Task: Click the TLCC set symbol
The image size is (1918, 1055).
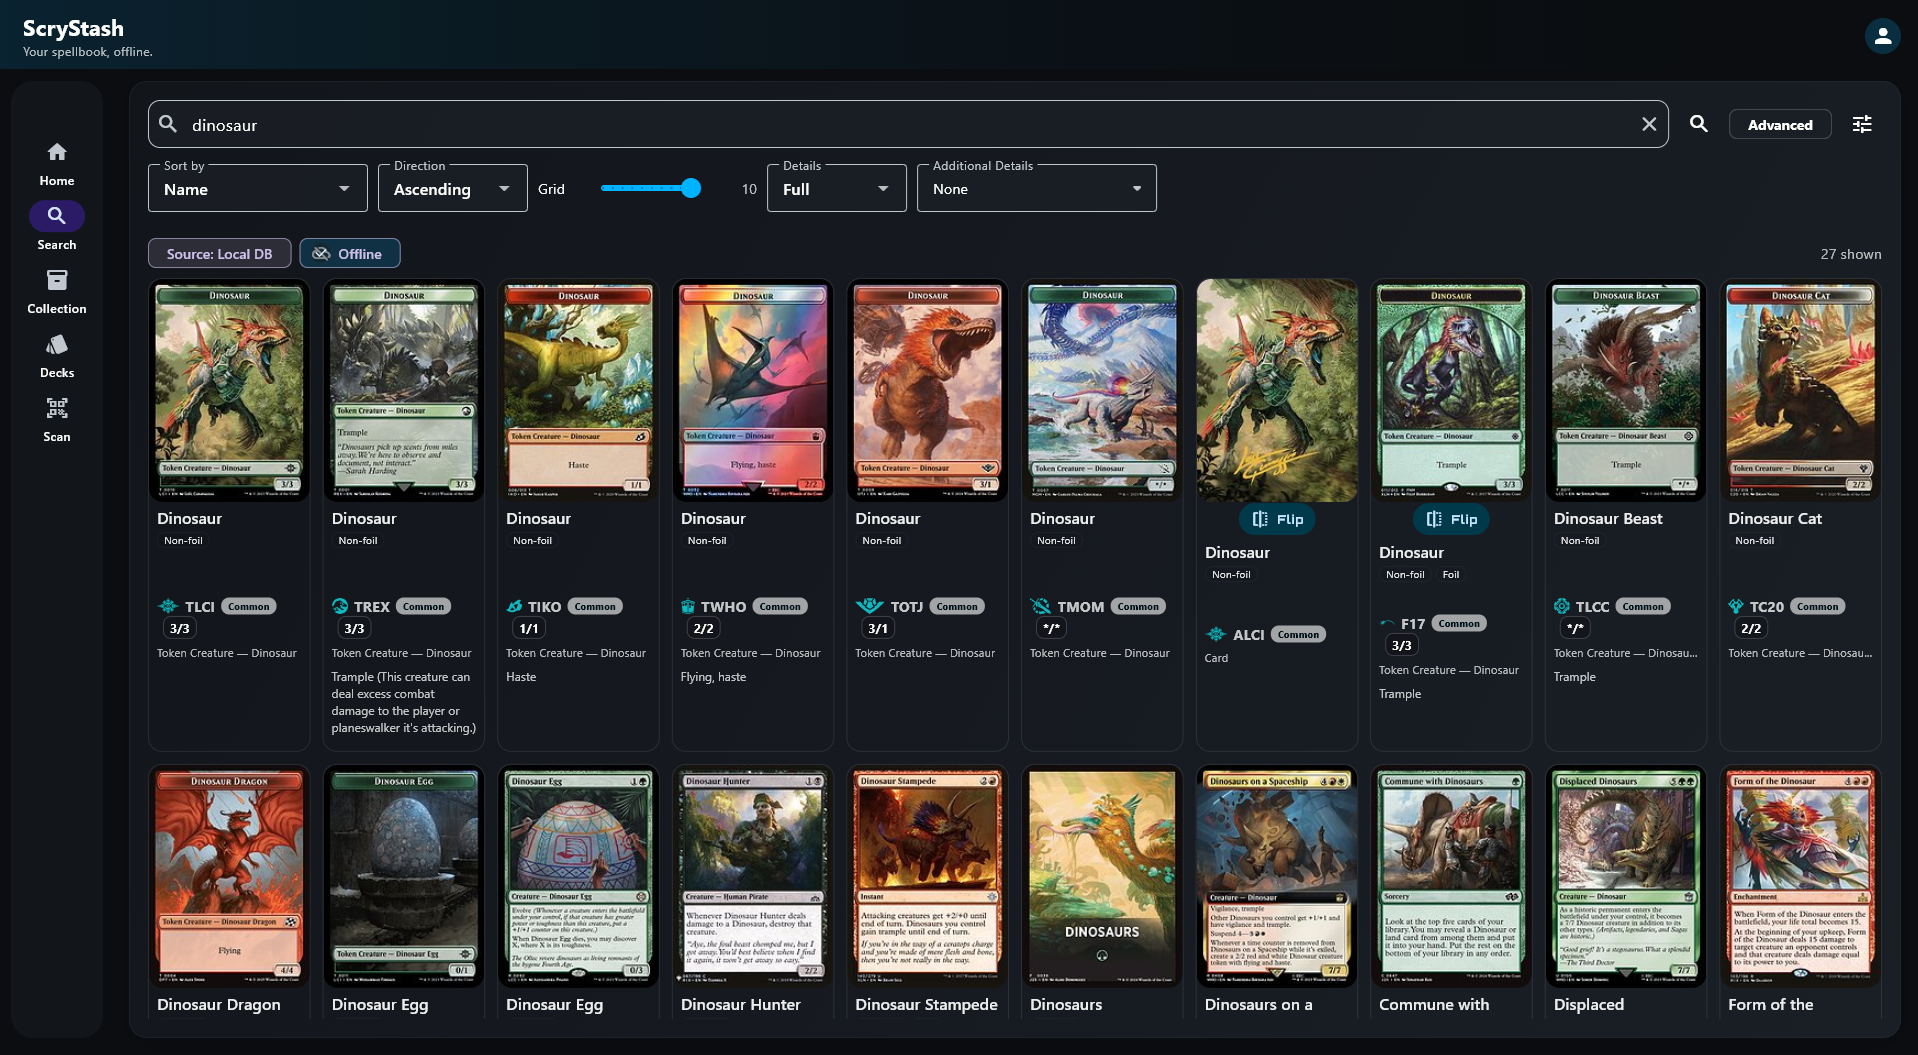Action: (1562, 606)
